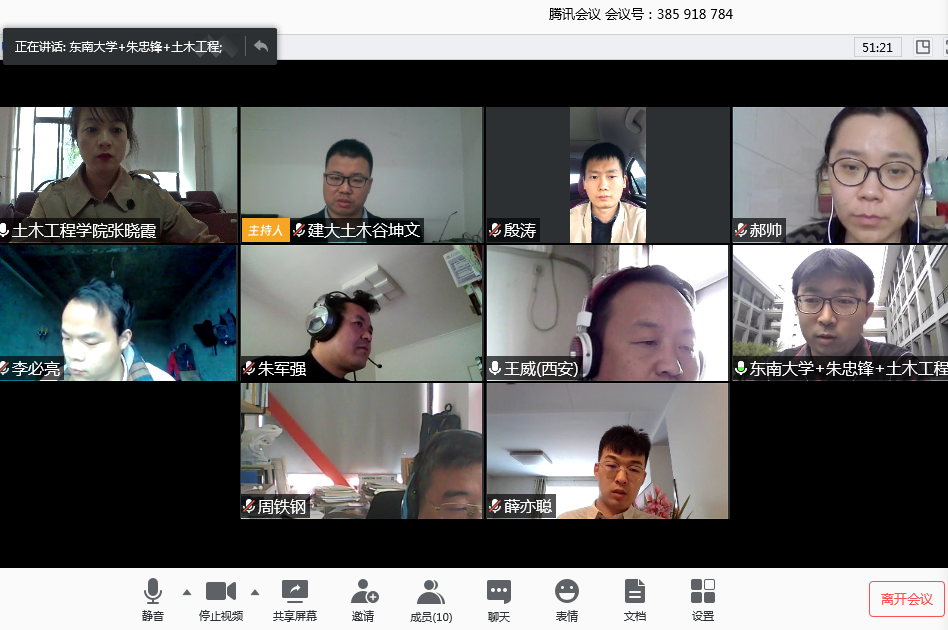This screenshot has width=948, height=630.
Task: Click the 51:21 meeting duration display
Action: (877, 47)
